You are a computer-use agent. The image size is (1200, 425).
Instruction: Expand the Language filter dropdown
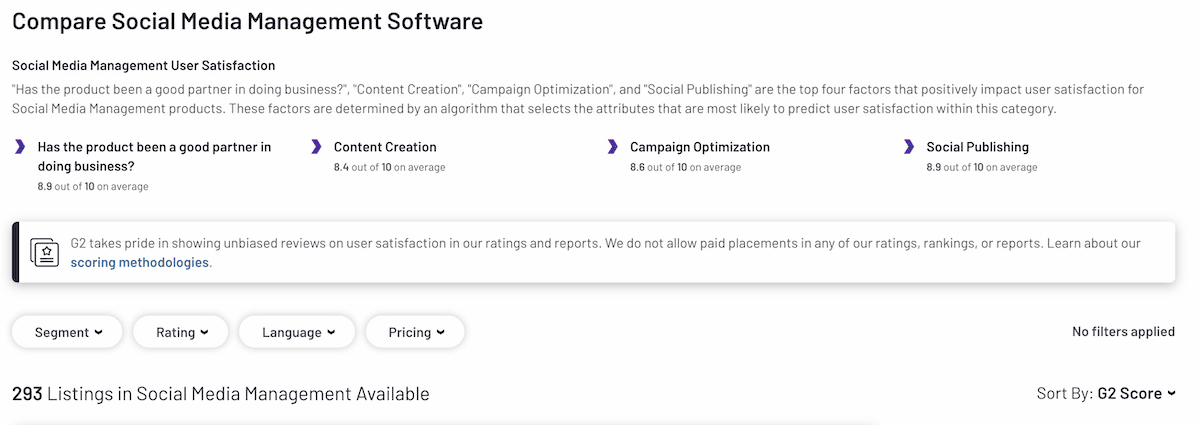pyautogui.click(x=298, y=332)
